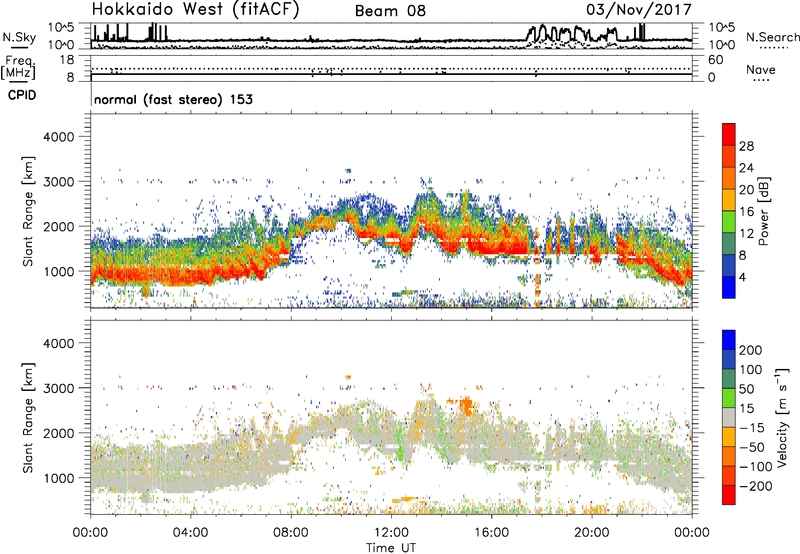The image size is (800, 554).
Task: Click the 20:00 time axis tick label
Action: [591, 533]
